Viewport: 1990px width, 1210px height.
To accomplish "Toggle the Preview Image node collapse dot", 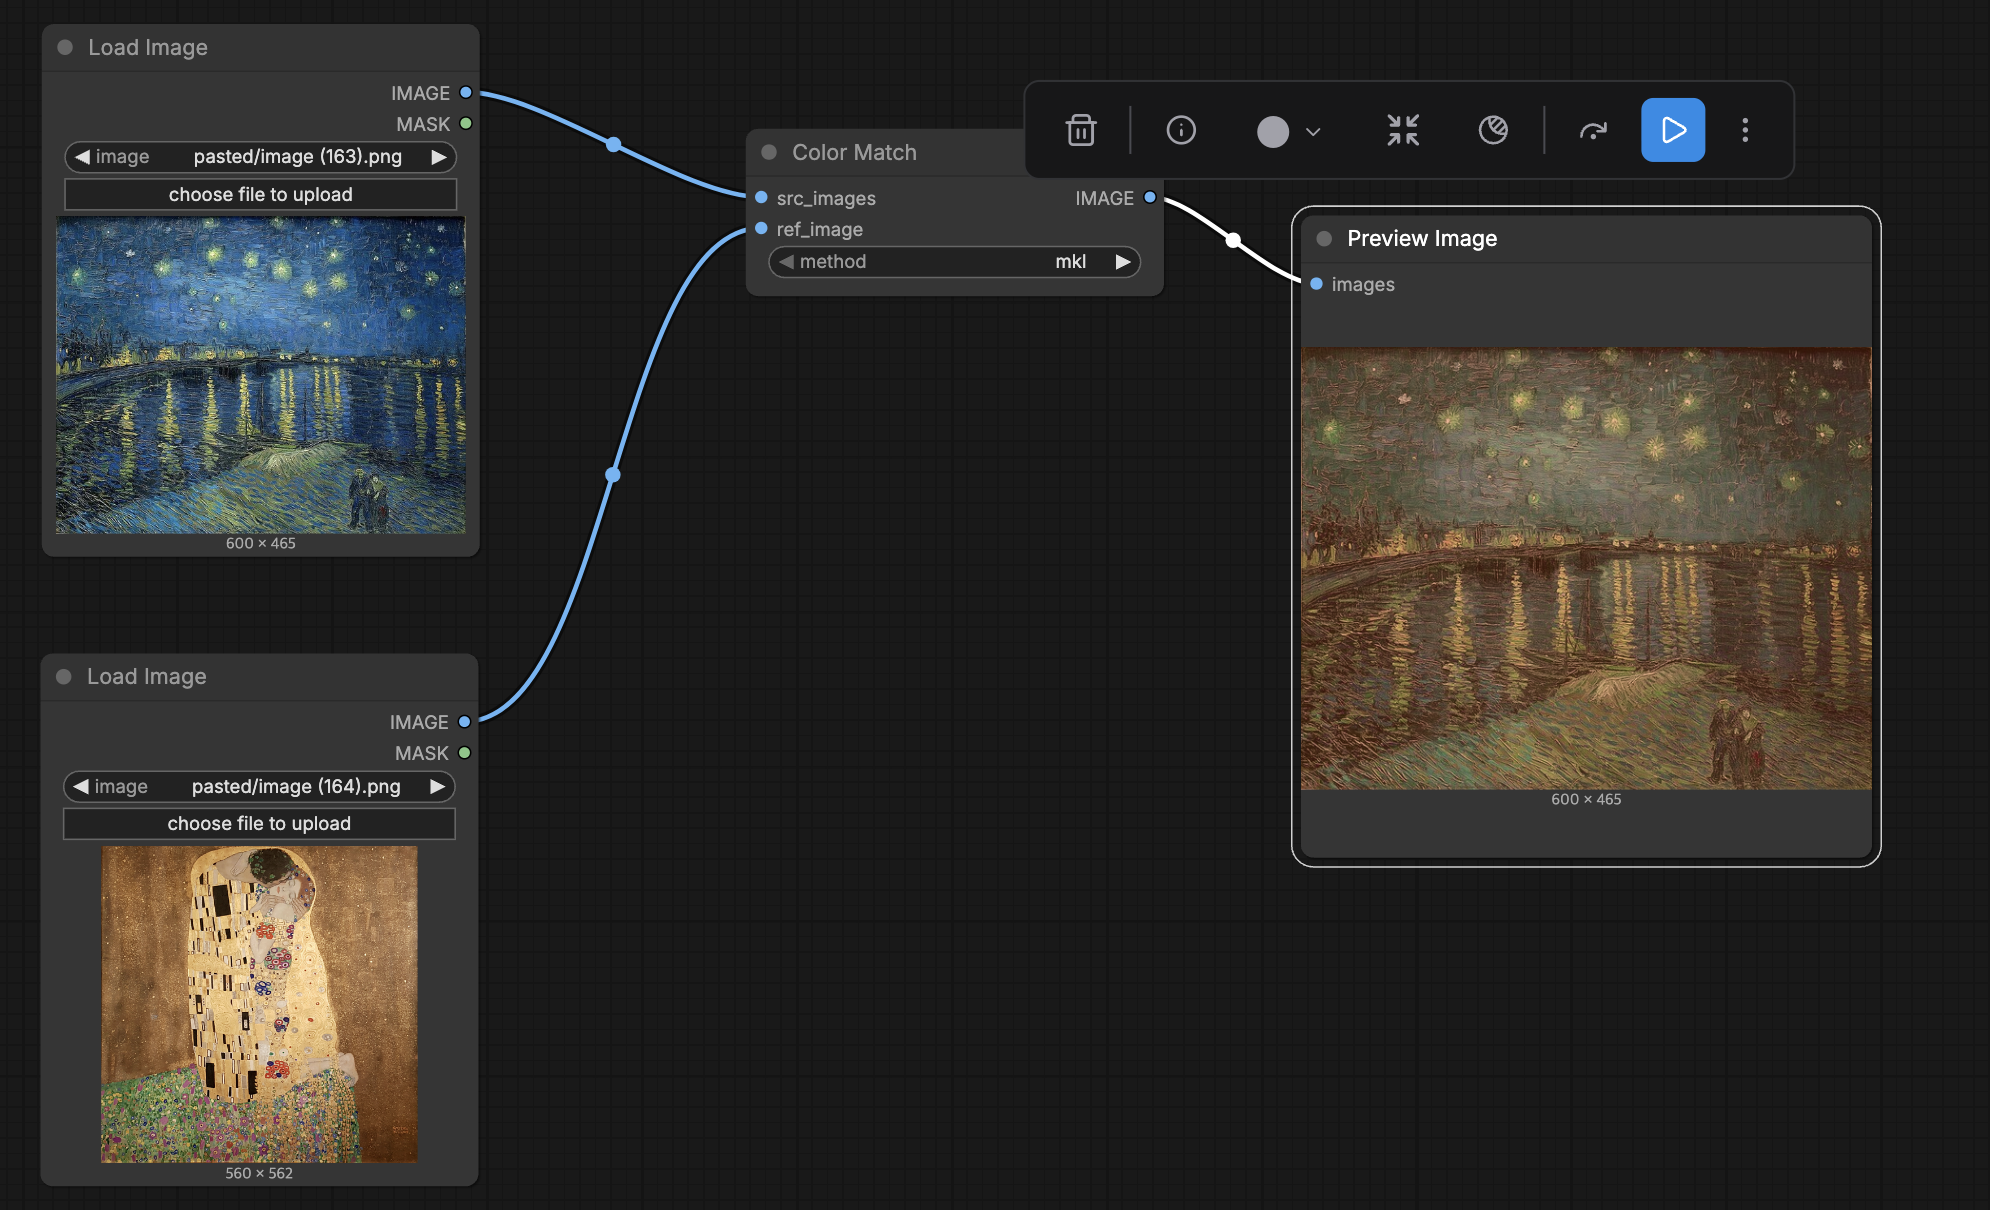I will [x=1324, y=238].
